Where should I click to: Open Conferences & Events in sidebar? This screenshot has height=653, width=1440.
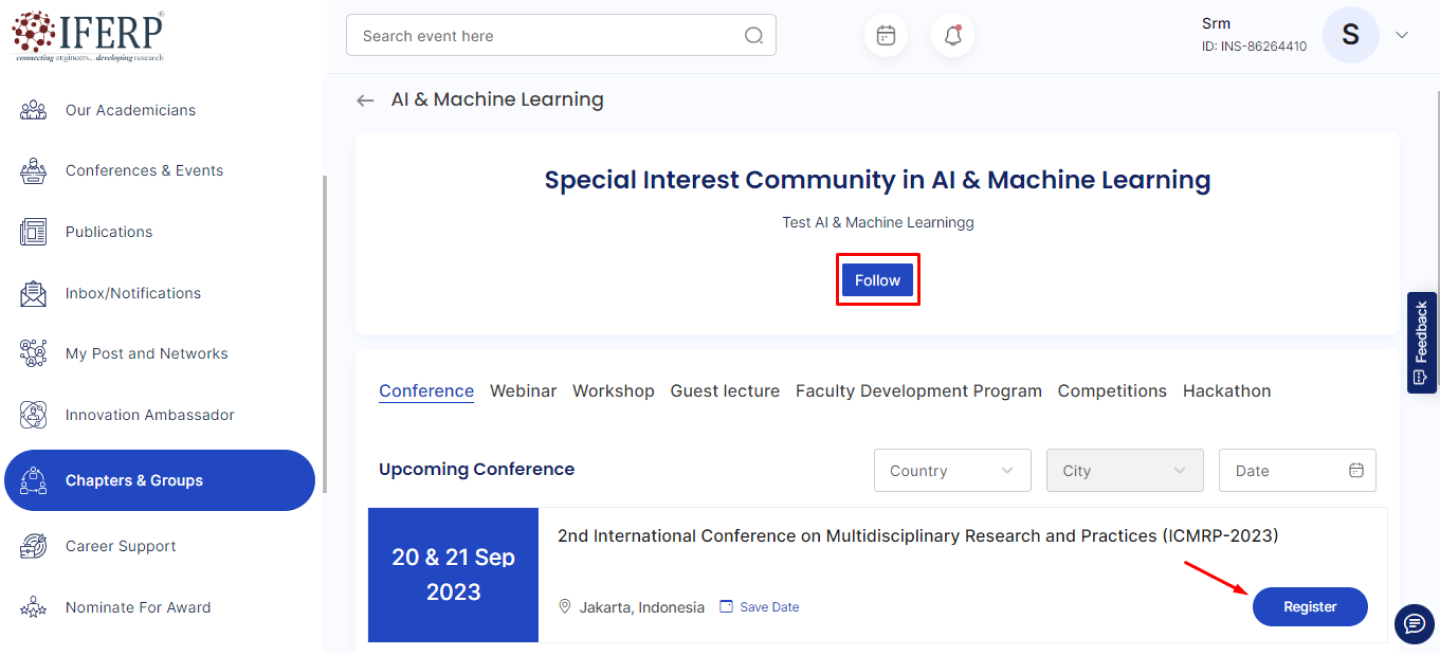(x=144, y=171)
